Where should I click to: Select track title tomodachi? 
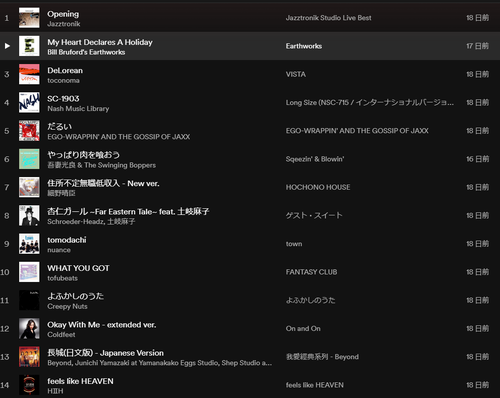(x=67, y=240)
